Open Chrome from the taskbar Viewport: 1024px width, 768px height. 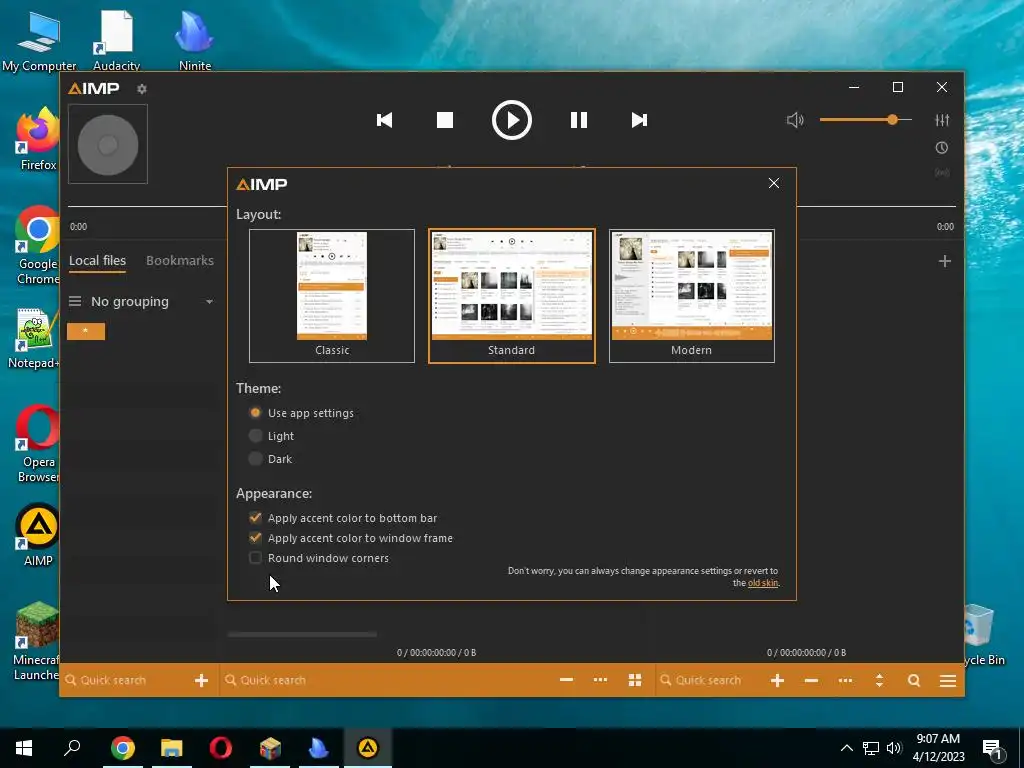[123, 748]
